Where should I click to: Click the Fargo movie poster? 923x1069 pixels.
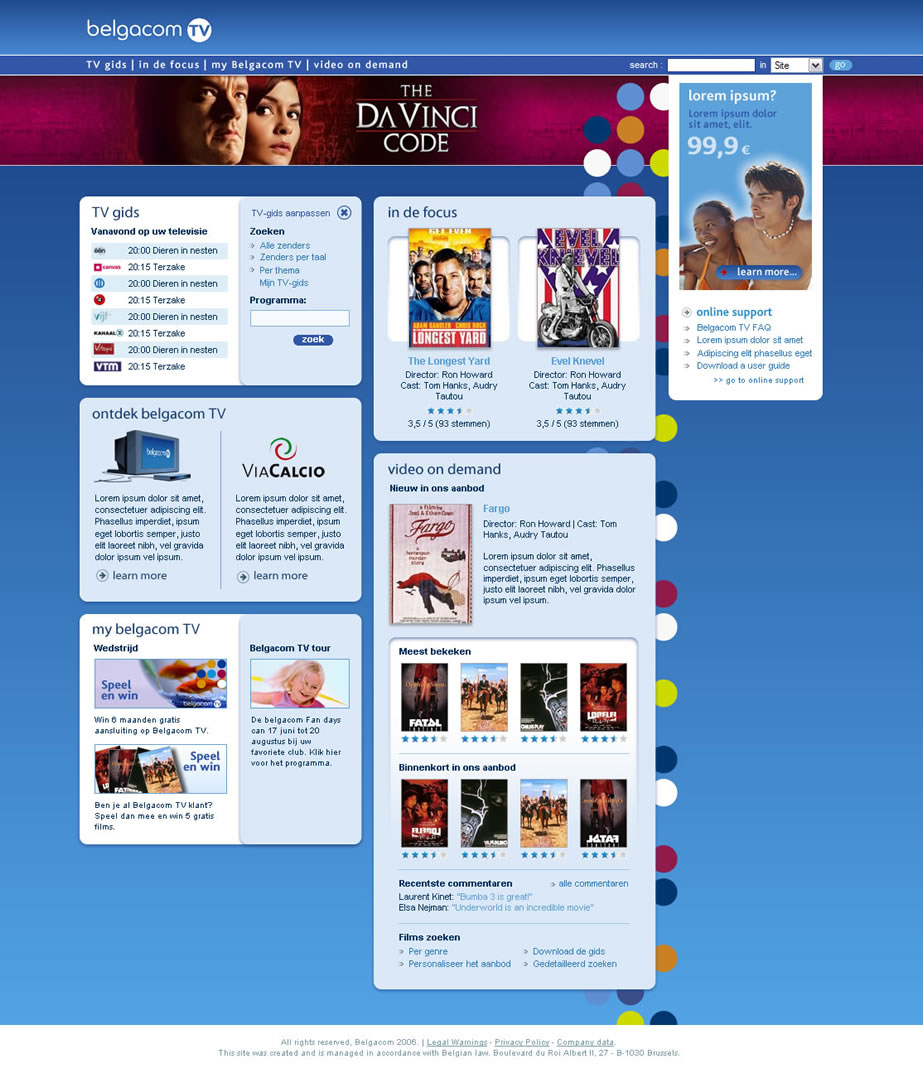[x=431, y=564]
